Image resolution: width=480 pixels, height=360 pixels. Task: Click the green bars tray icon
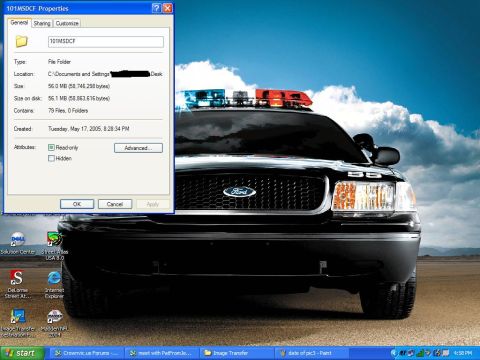[421, 353]
